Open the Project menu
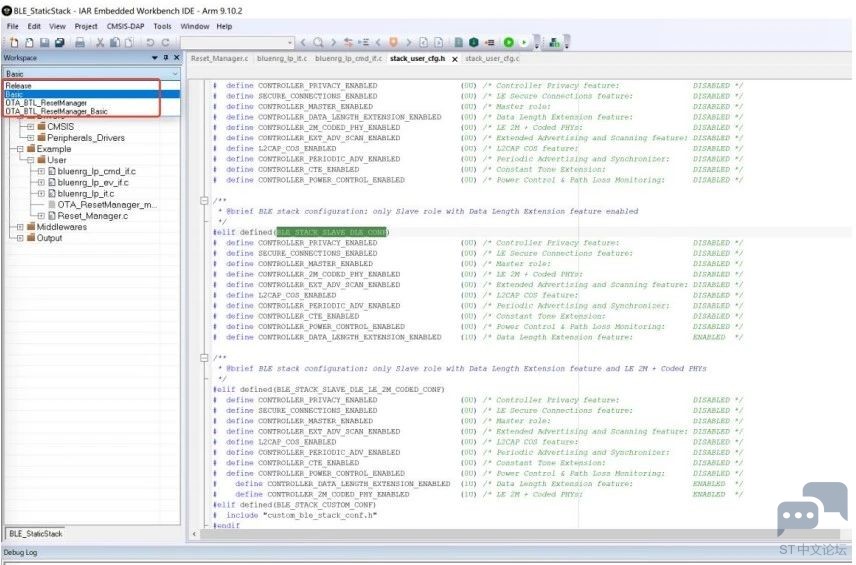The height and width of the screenshot is (565, 856). 86,26
